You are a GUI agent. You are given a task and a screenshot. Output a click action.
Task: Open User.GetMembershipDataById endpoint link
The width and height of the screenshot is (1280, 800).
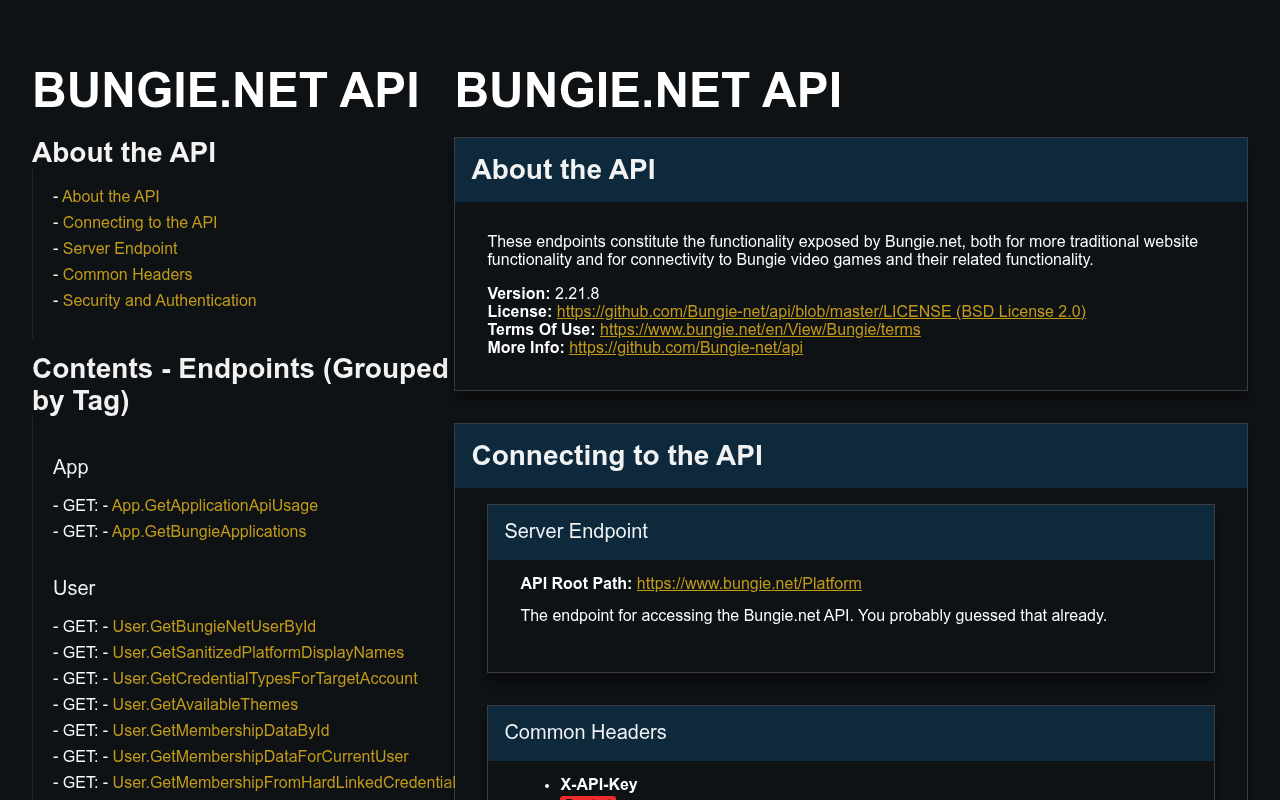coord(221,730)
